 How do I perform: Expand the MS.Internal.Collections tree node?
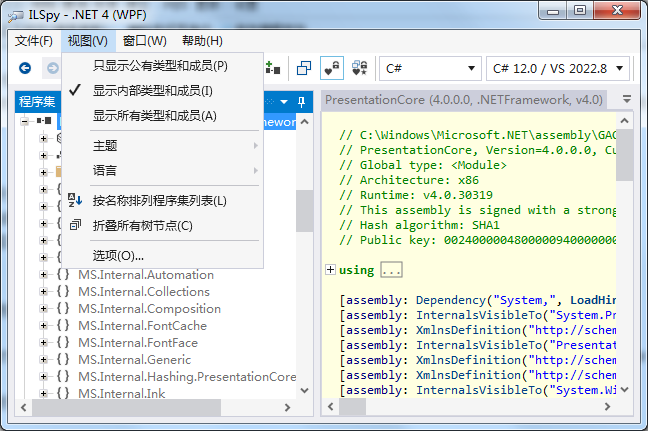click(44, 292)
